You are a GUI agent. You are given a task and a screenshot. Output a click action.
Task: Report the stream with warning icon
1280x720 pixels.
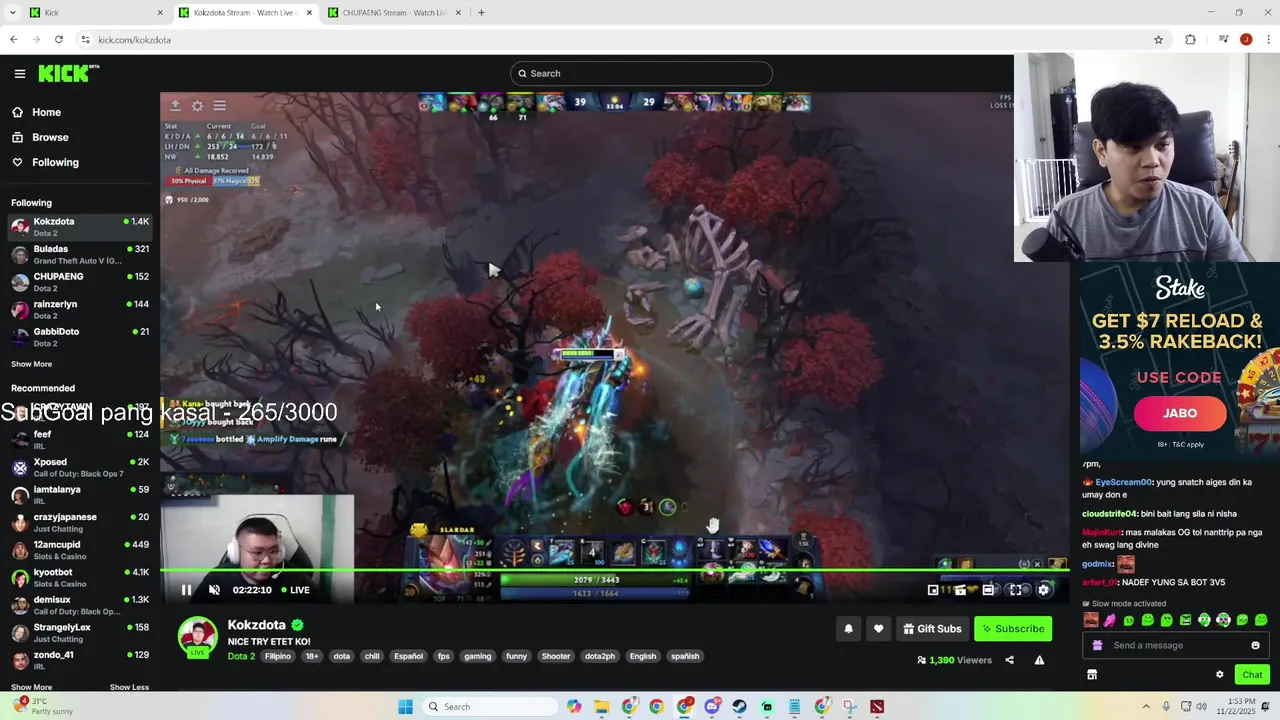(1039, 660)
